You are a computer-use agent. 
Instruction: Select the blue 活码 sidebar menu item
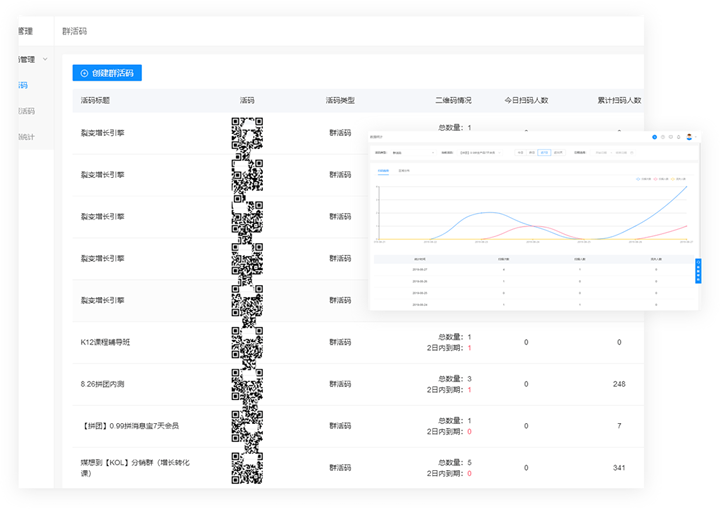23,85
